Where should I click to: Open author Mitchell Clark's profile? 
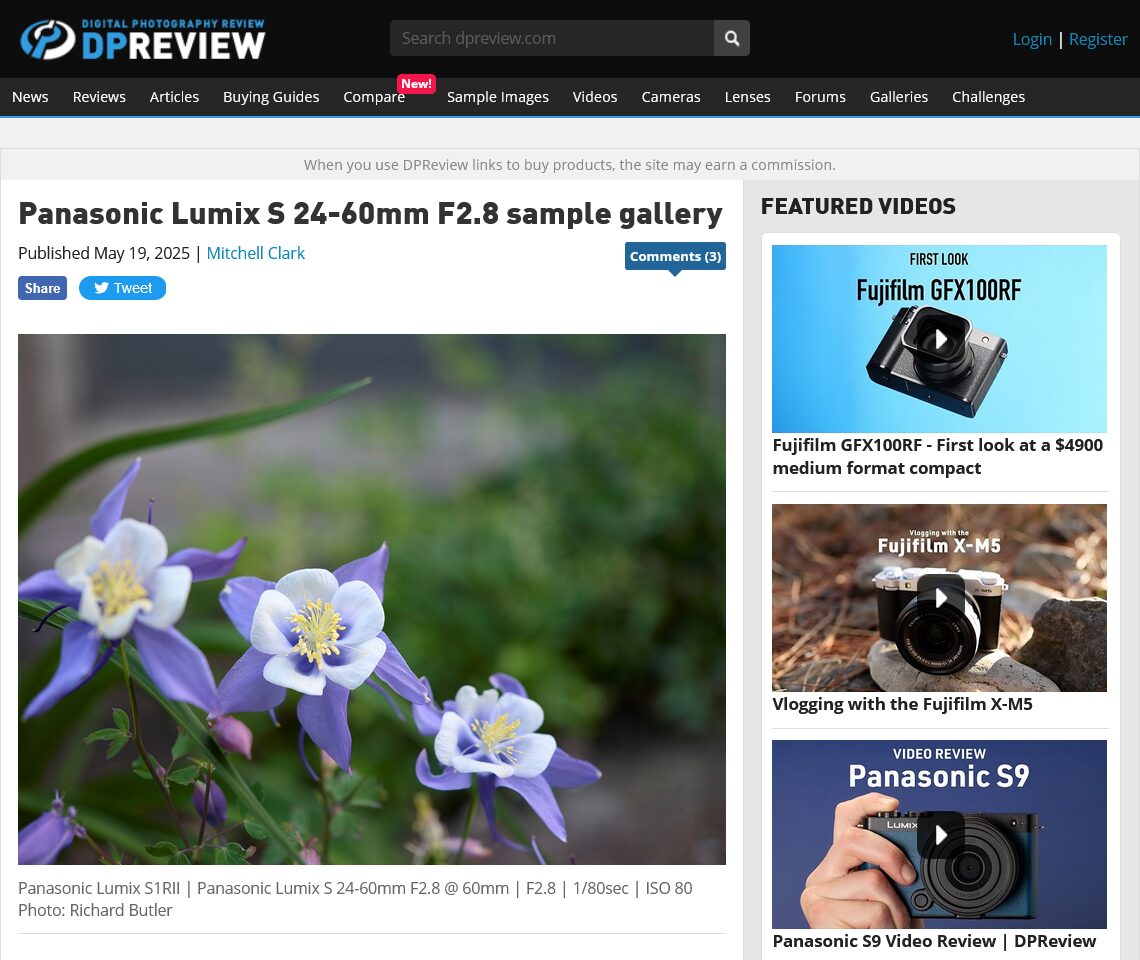point(255,253)
